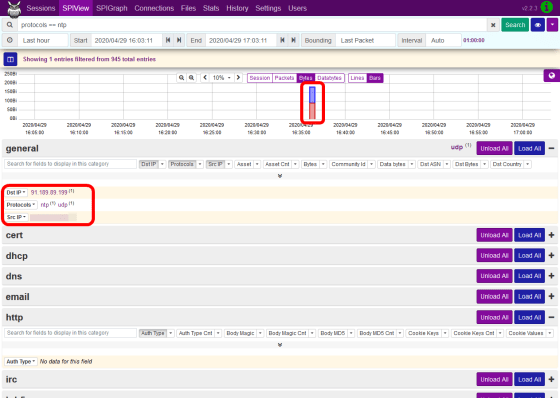Toggle Protocols field in general
Screen dimensions: 560x398
click(x=182, y=164)
